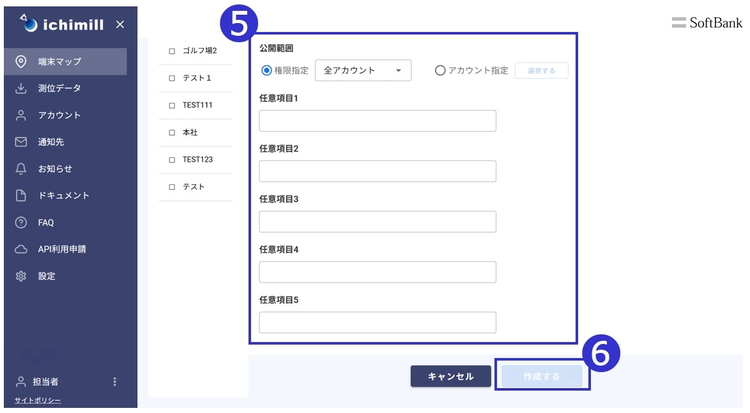Image resolution: width=750 pixels, height=413 pixels.
Task: Click the 作成する button
Action: click(541, 376)
